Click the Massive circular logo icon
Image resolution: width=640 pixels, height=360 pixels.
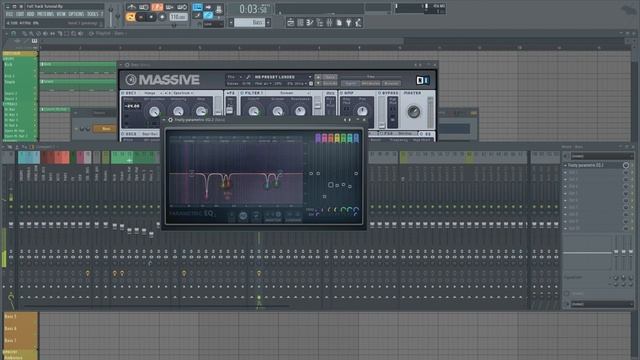131,80
